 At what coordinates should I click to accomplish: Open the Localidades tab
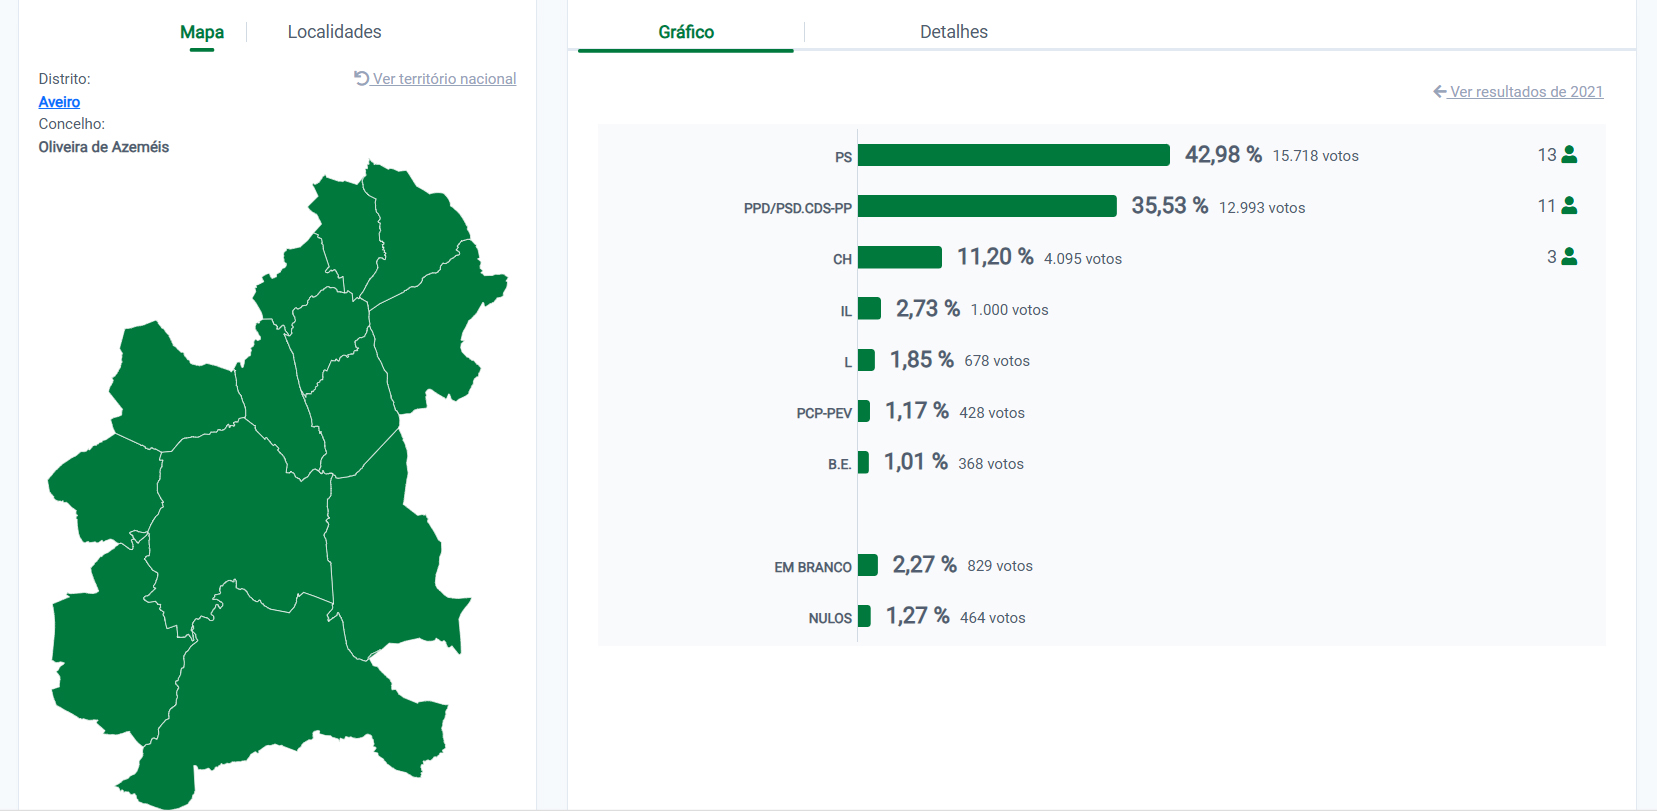[334, 32]
